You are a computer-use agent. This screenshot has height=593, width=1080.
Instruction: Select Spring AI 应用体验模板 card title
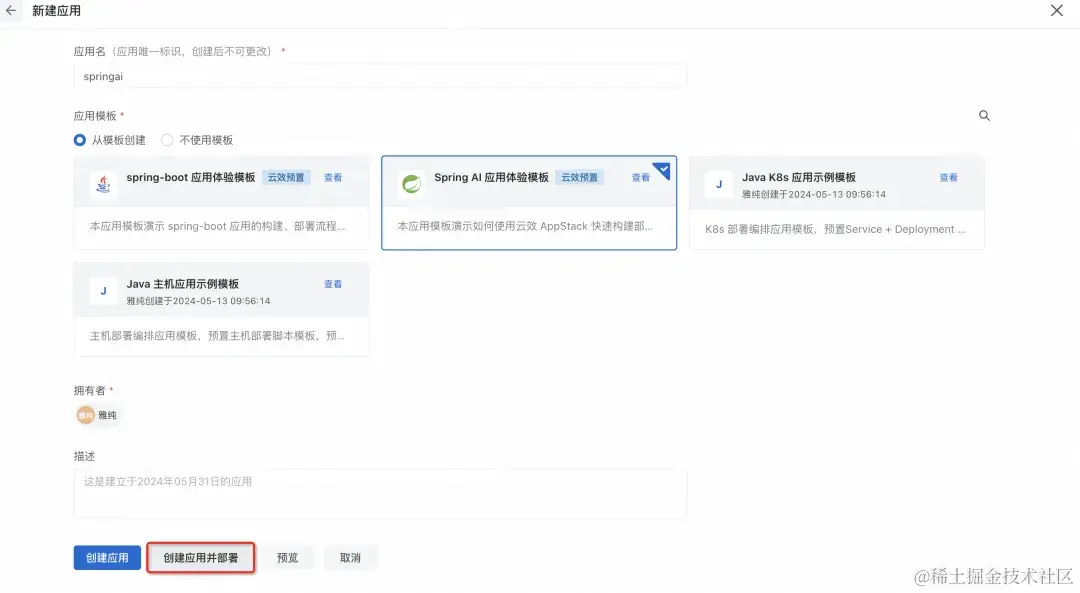(x=491, y=177)
